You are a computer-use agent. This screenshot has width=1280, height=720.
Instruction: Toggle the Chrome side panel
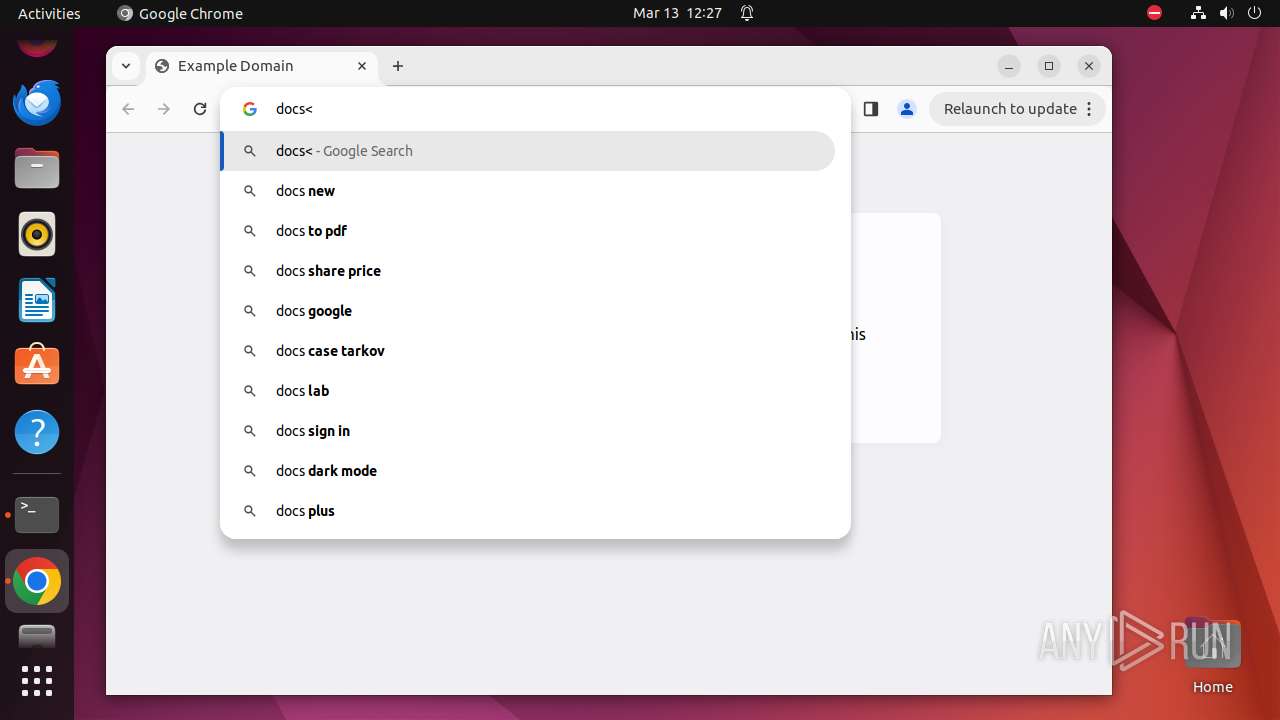(870, 109)
